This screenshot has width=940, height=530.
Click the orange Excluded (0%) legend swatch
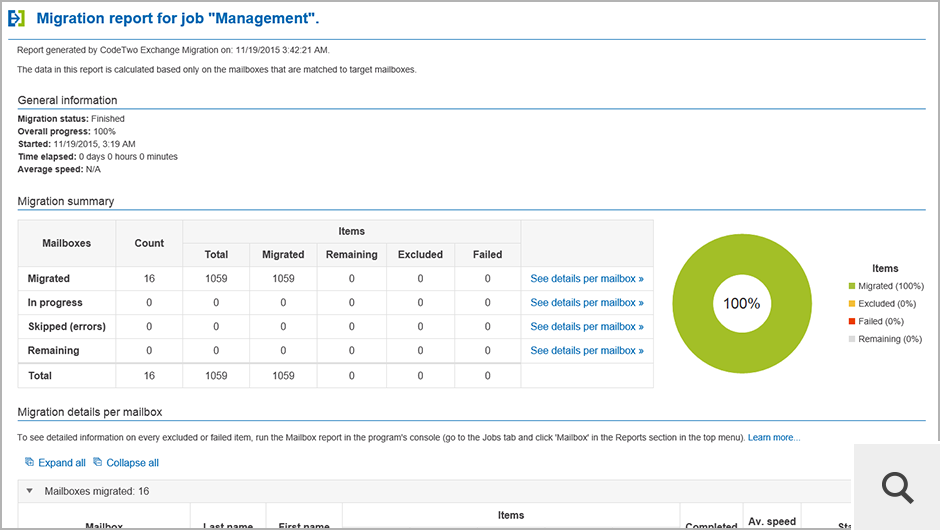point(852,303)
